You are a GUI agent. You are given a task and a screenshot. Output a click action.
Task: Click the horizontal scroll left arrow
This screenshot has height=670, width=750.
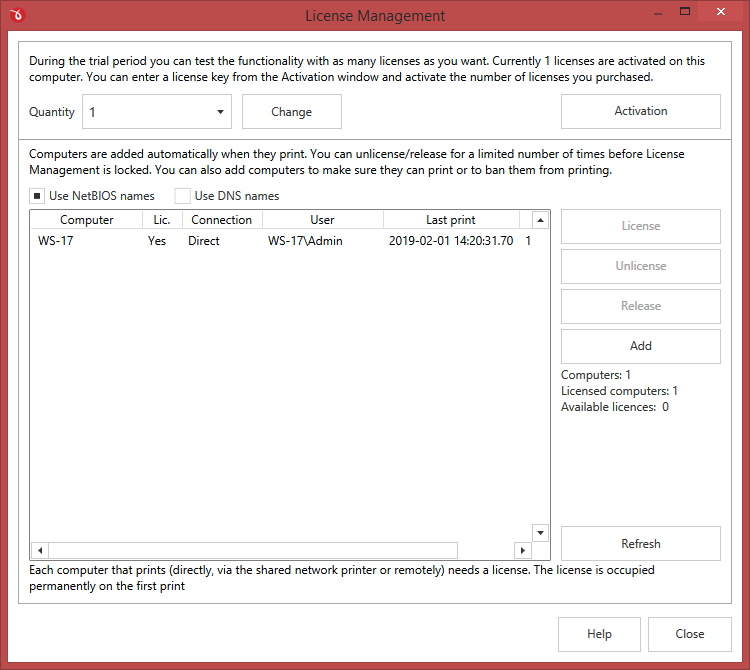coord(40,550)
